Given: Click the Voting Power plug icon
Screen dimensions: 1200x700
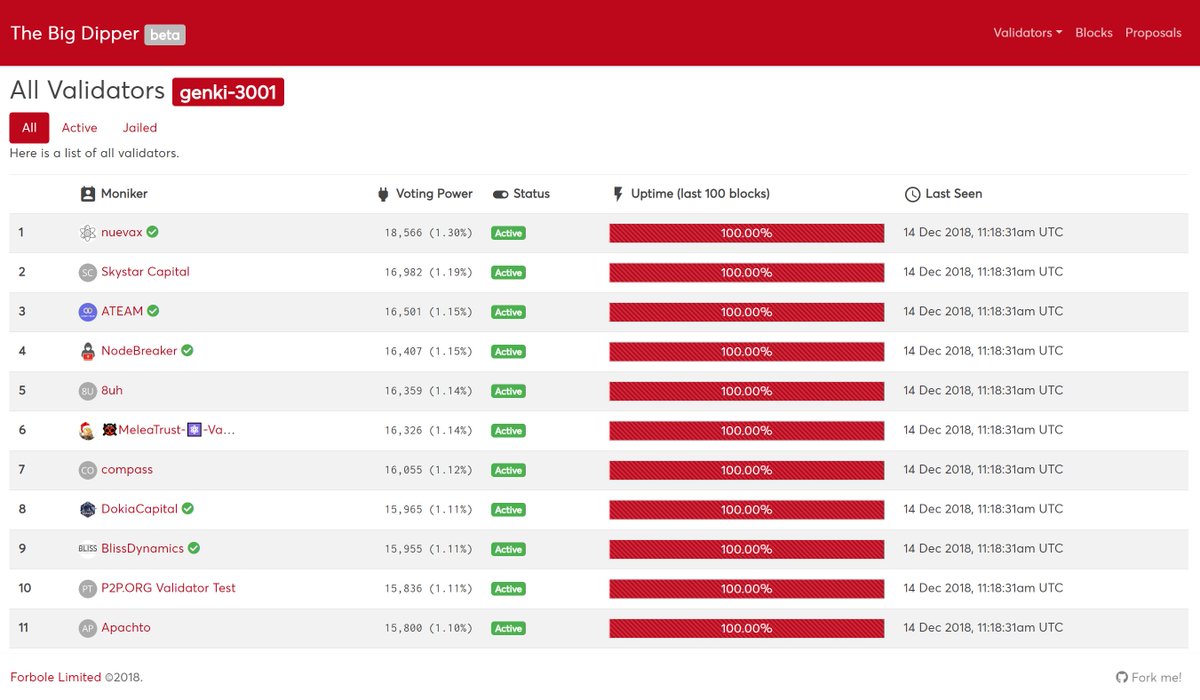Looking at the screenshot, I should (x=383, y=194).
